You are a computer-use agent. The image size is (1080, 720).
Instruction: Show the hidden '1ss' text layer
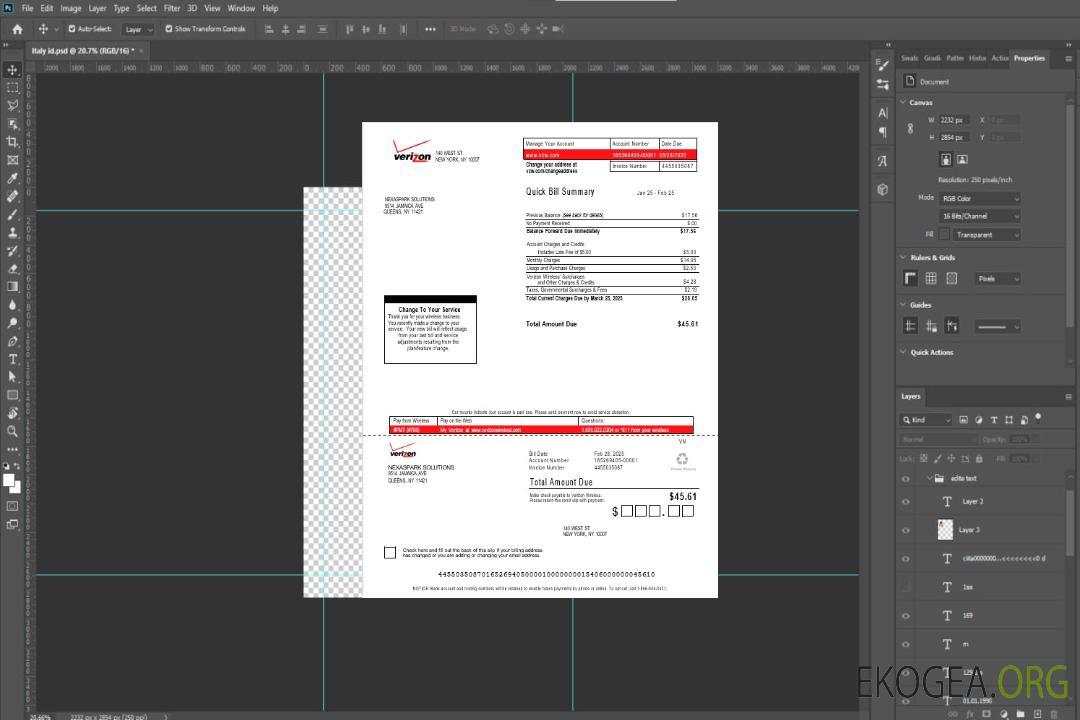click(906, 587)
